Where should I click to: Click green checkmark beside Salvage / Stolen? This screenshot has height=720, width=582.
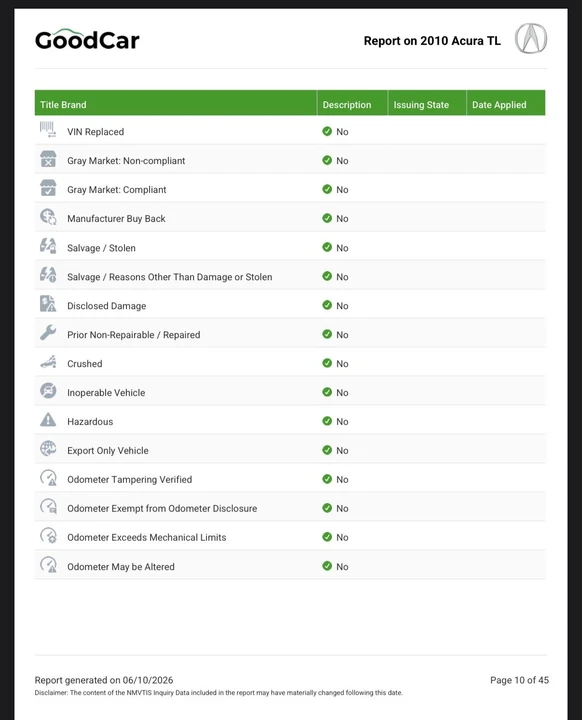327,247
